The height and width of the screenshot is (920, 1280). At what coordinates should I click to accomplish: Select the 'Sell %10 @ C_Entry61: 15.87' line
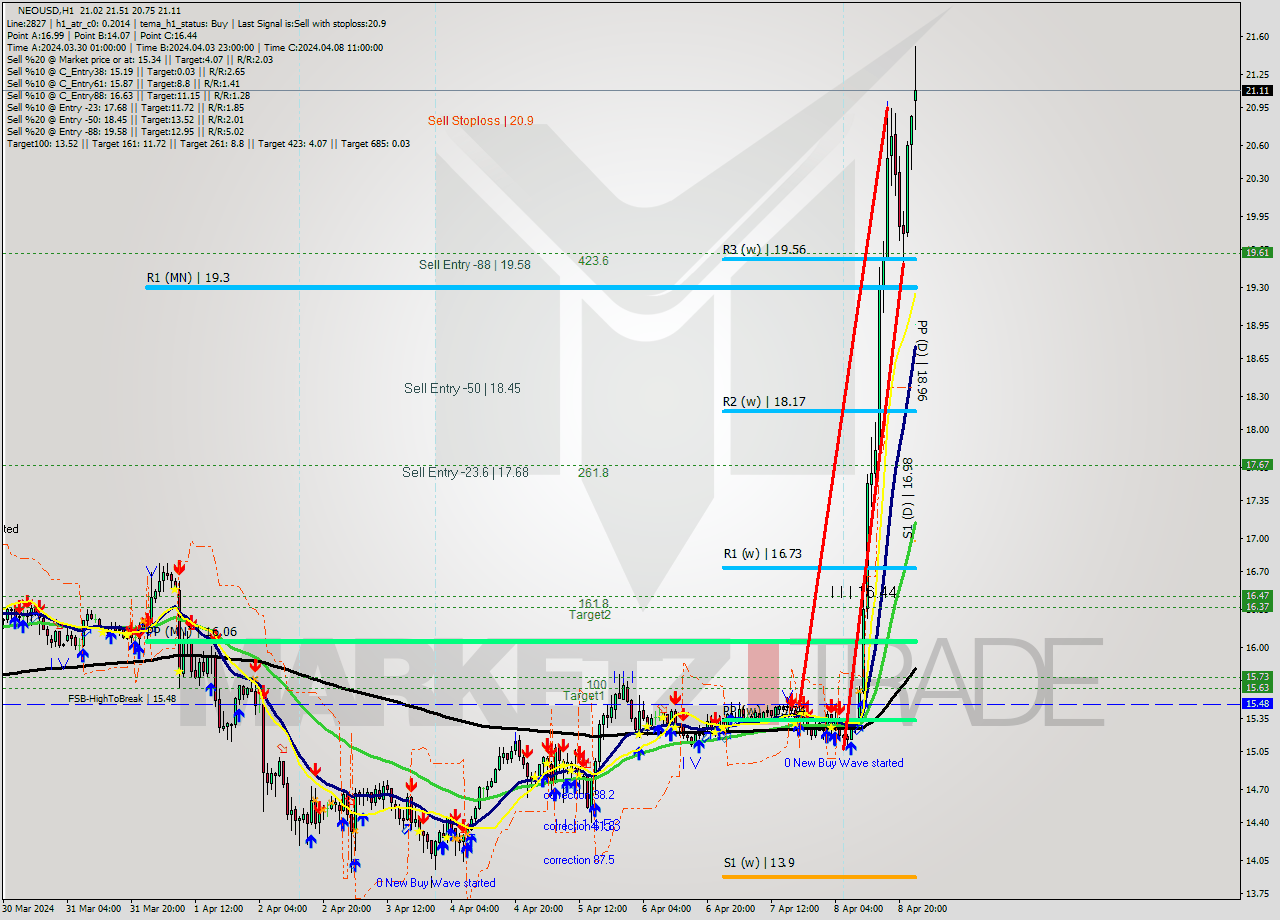coord(123,83)
